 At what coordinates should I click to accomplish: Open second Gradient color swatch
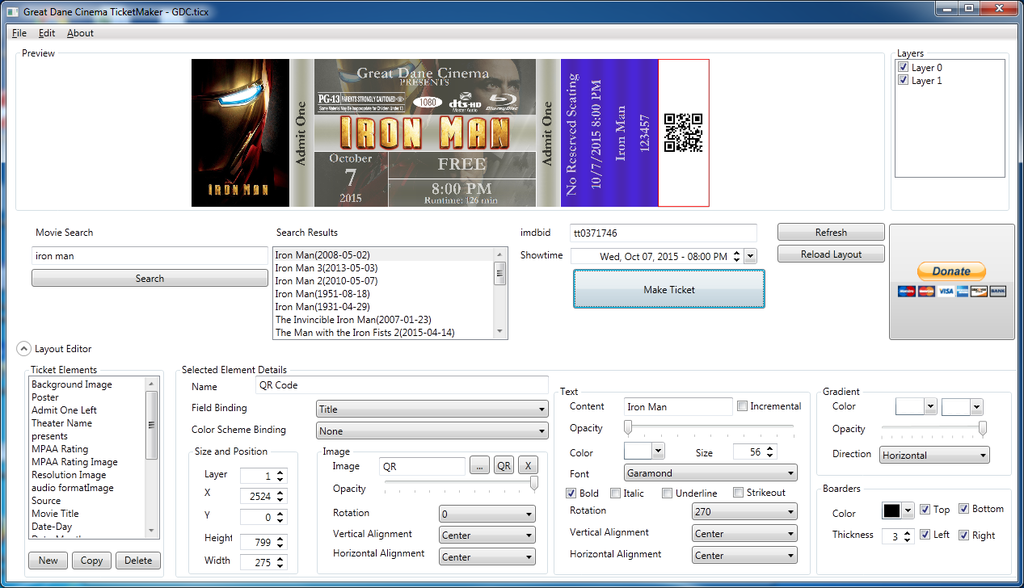pyautogui.click(x=962, y=407)
